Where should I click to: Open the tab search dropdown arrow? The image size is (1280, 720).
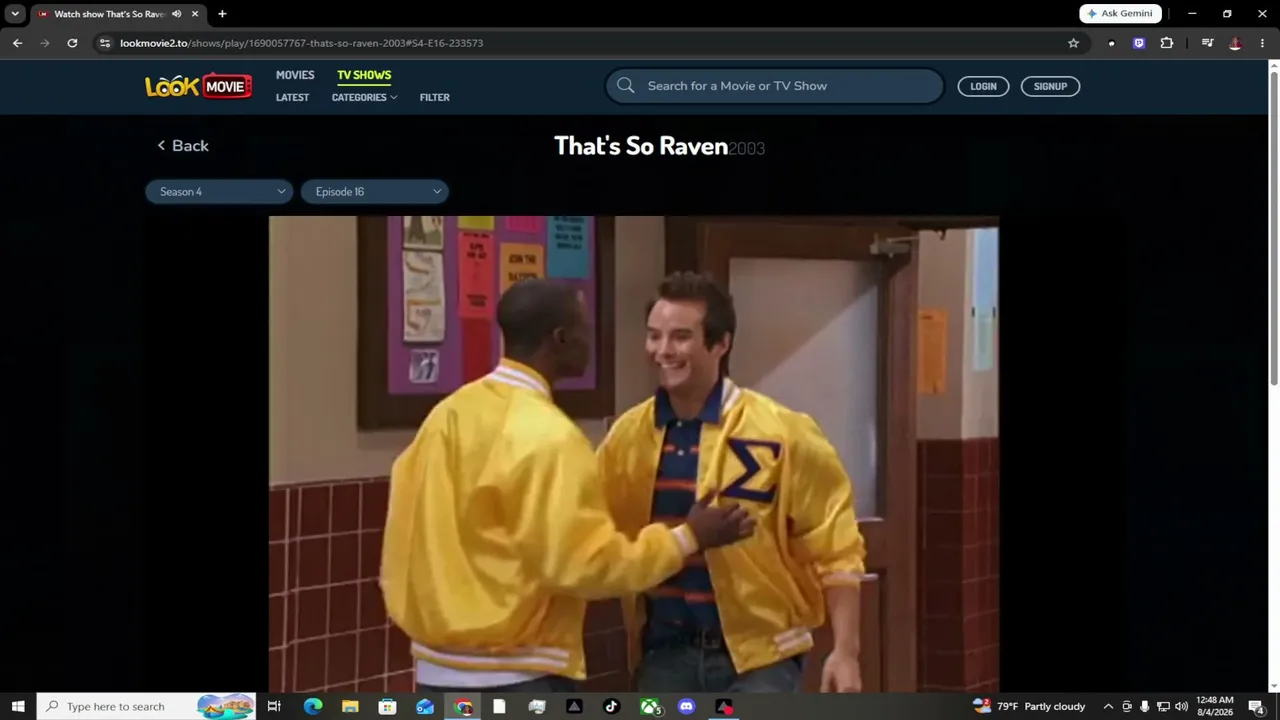pos(15,14)
